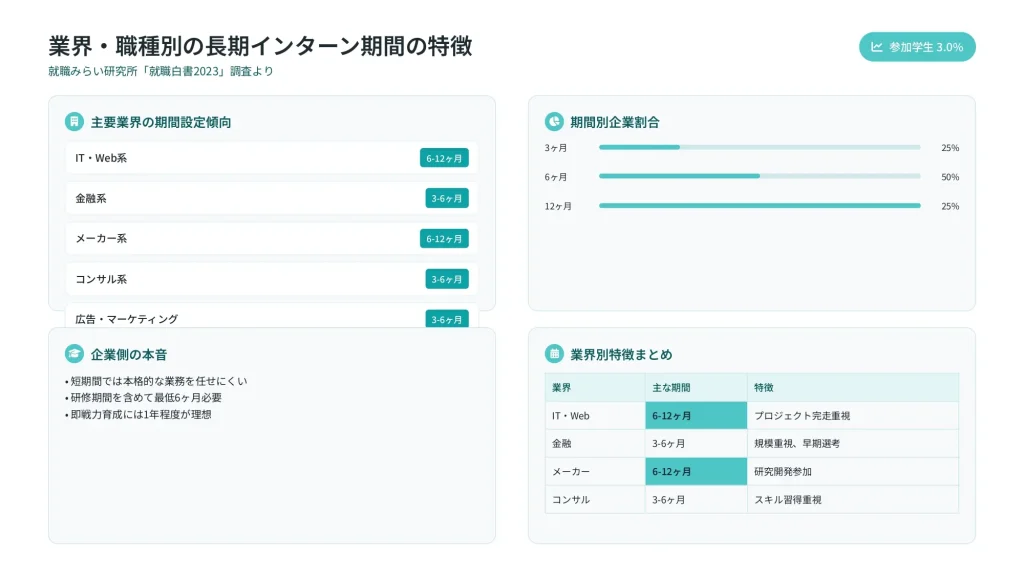The height and width of the screenshot is (576, 1024).
Task: Click the 主な期間 column header
Action: pos(695,387)
